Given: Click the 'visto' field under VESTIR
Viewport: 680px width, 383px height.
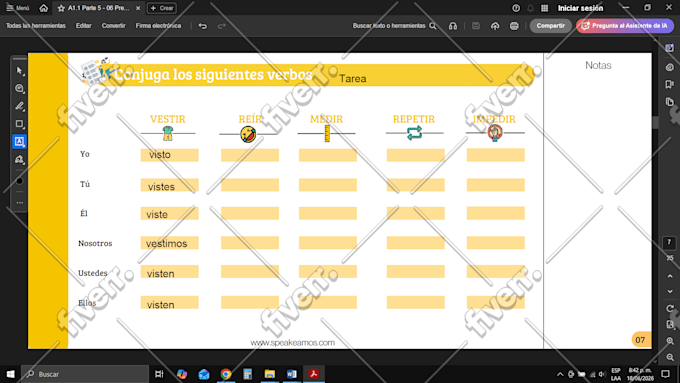Looking at the screenshot, I should point(170,155).
